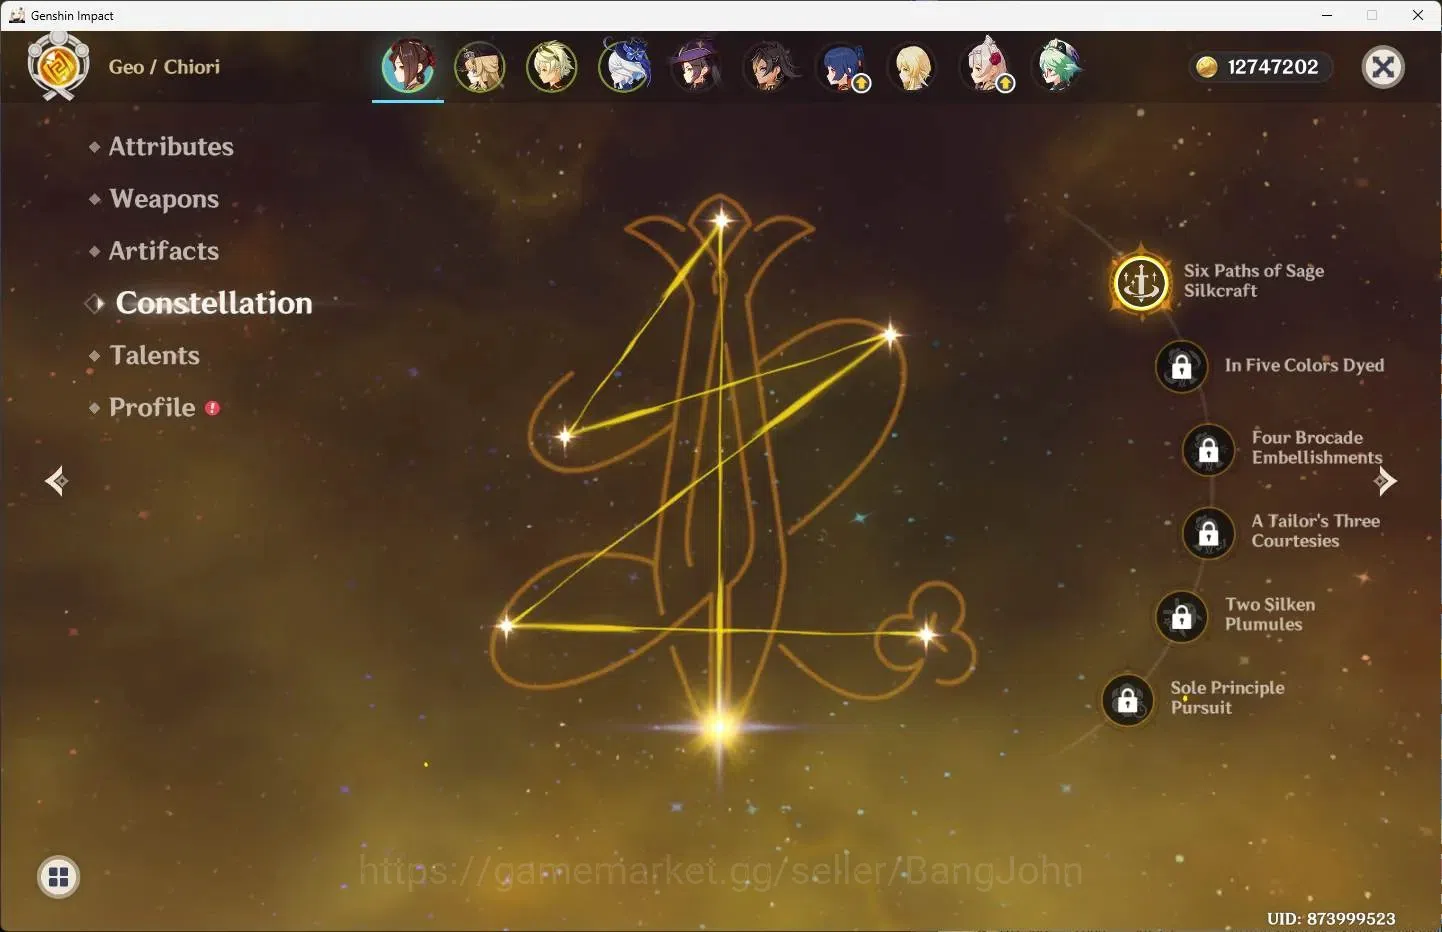1442x932 pixels.
Task: Open the locked A Tailor's Three Courtesies node
Action: tap(1209, 533)
